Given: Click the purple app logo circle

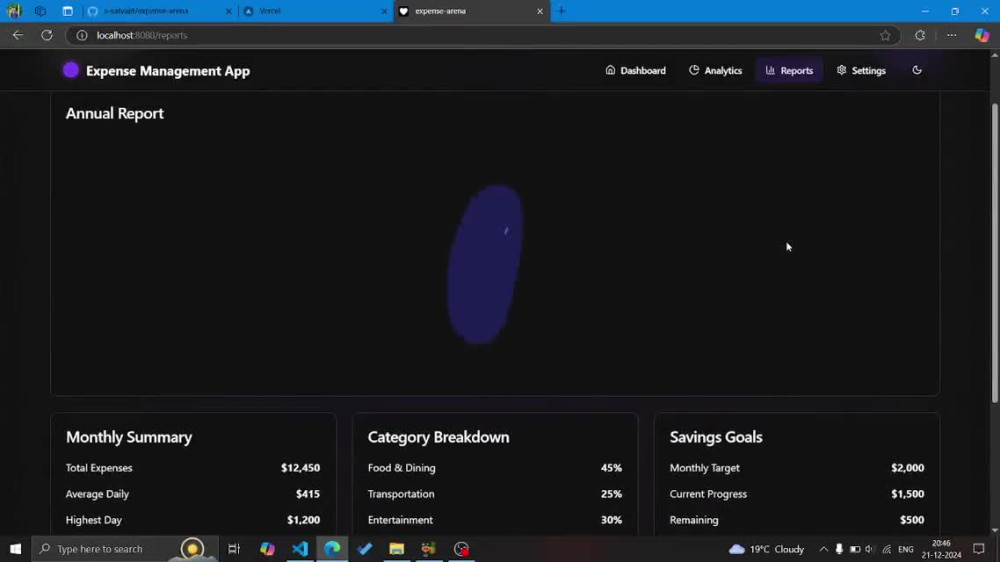Looking at the screenshot, I should click(x=71, y=70).
